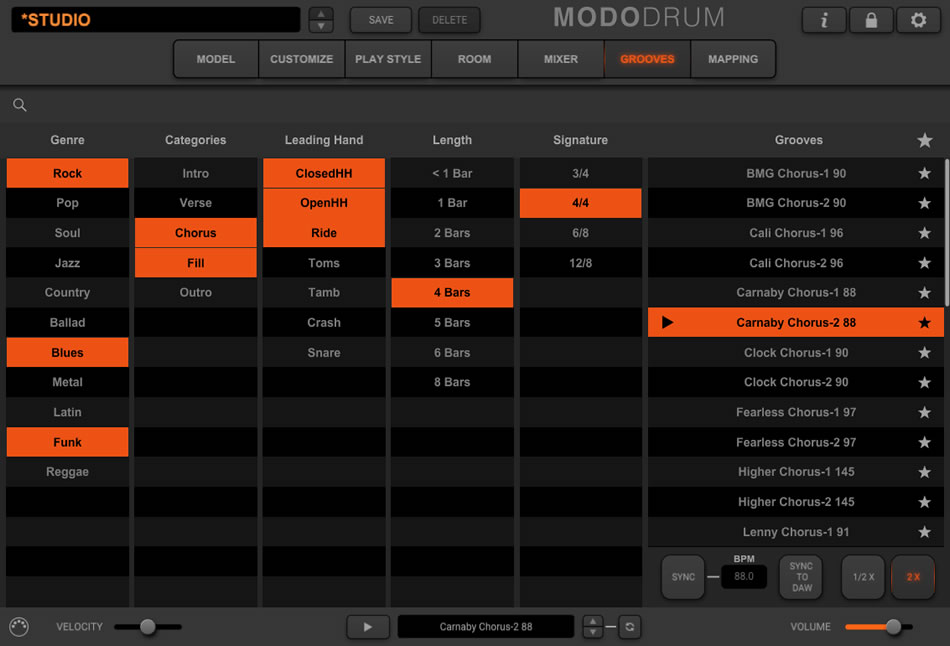This screenshot has width=950, height=646.
Task: Select the Jazz genre filter
Action: click(x=67, y=263)
